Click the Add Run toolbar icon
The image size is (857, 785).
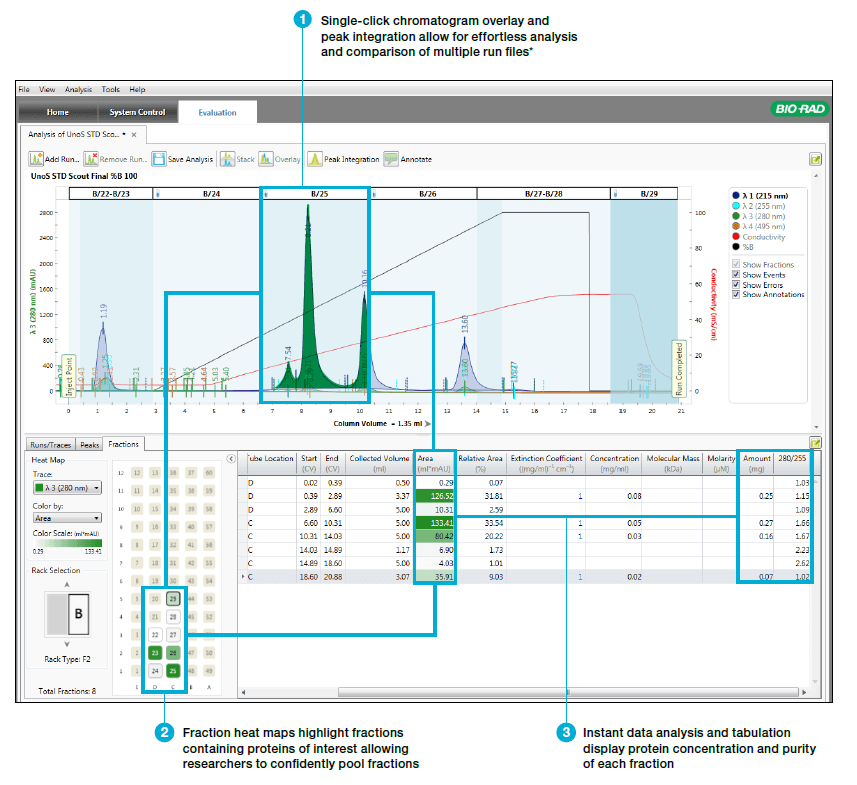tap(36, 159)
